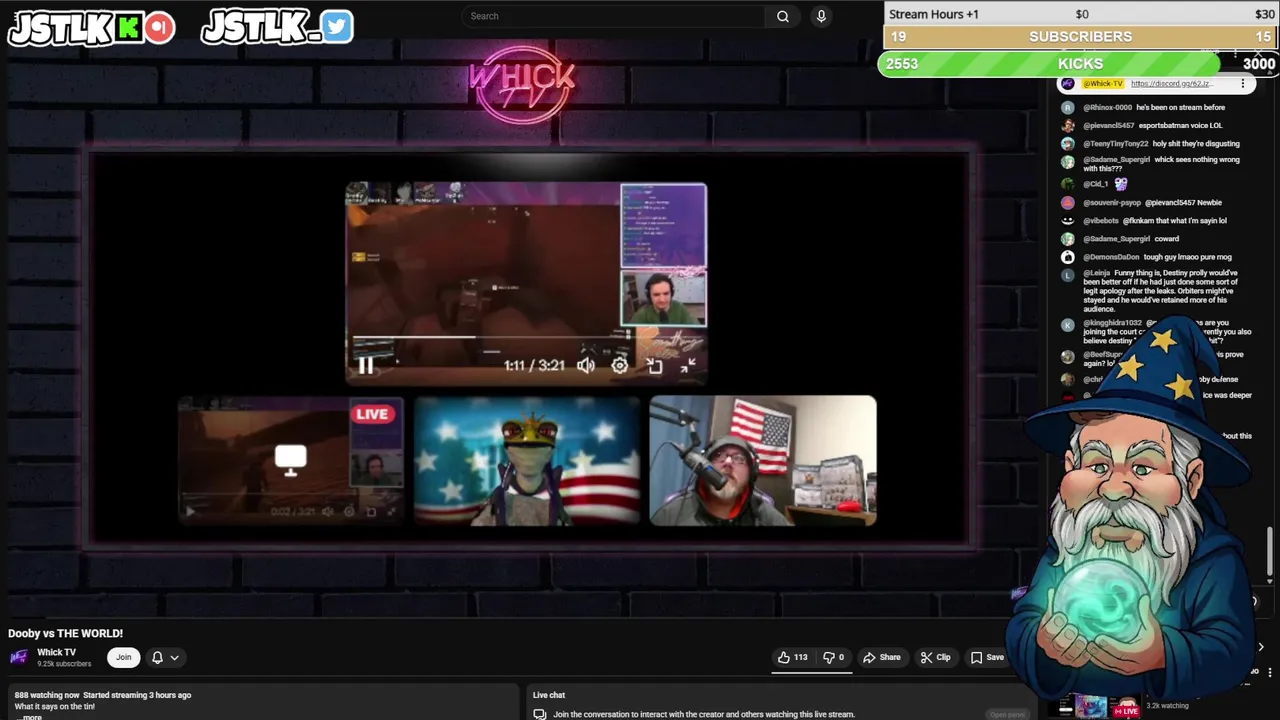
Task: Click @Rhinox-0000 chat username
Action: pos(1107,107)
